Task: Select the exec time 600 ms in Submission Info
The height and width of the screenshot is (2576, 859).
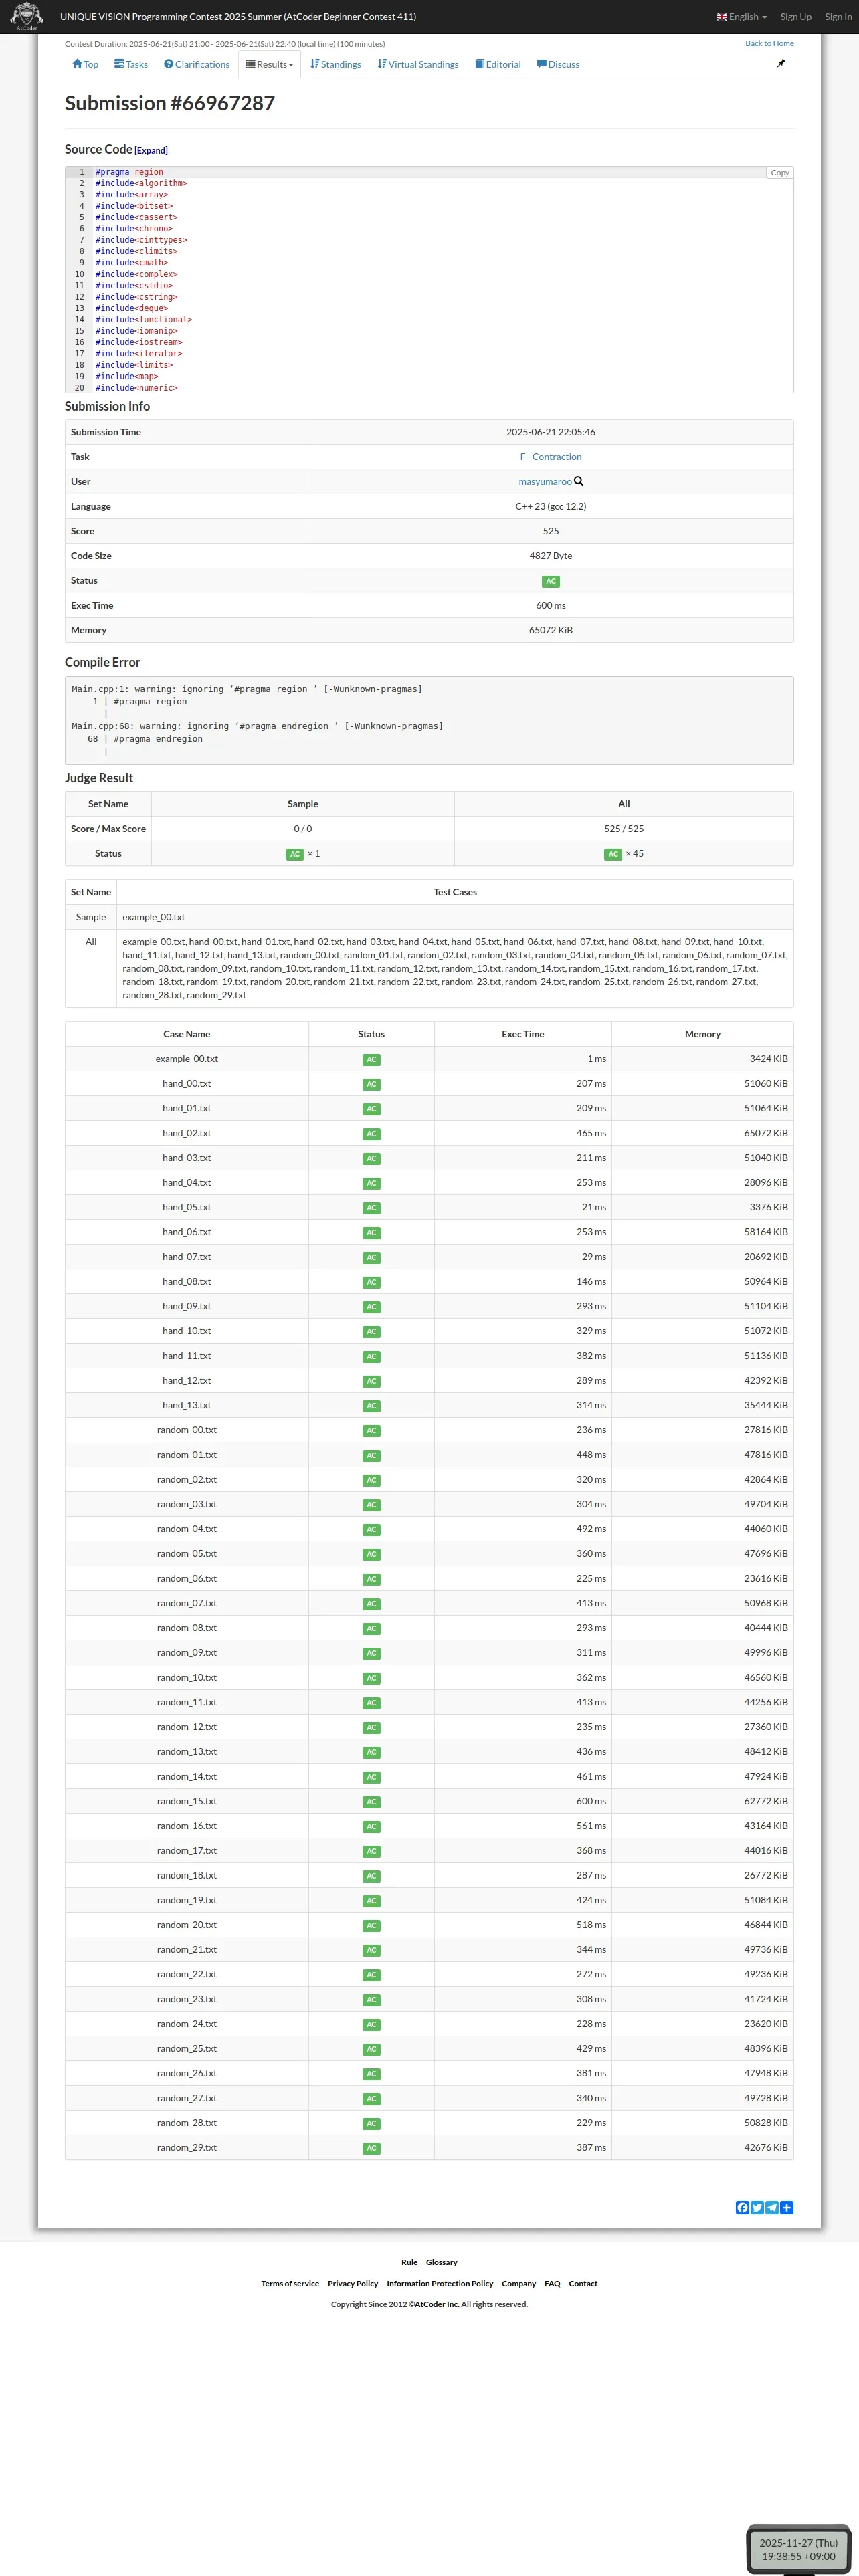Action: (x=551, y=605)
